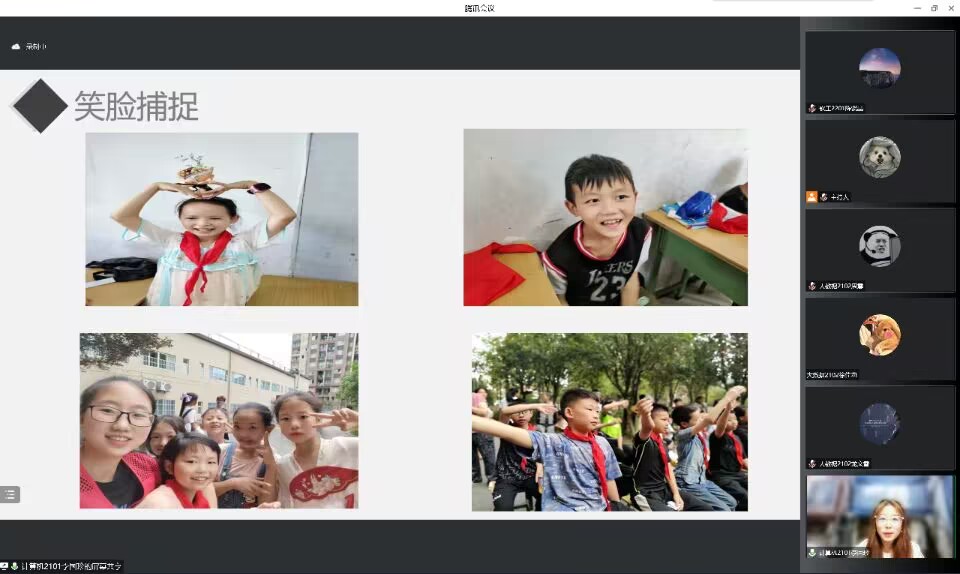The width and height of the screenshot is (960, 574).
Task: Click the first participant's muted microphone icon
Action: coord(812,108)
